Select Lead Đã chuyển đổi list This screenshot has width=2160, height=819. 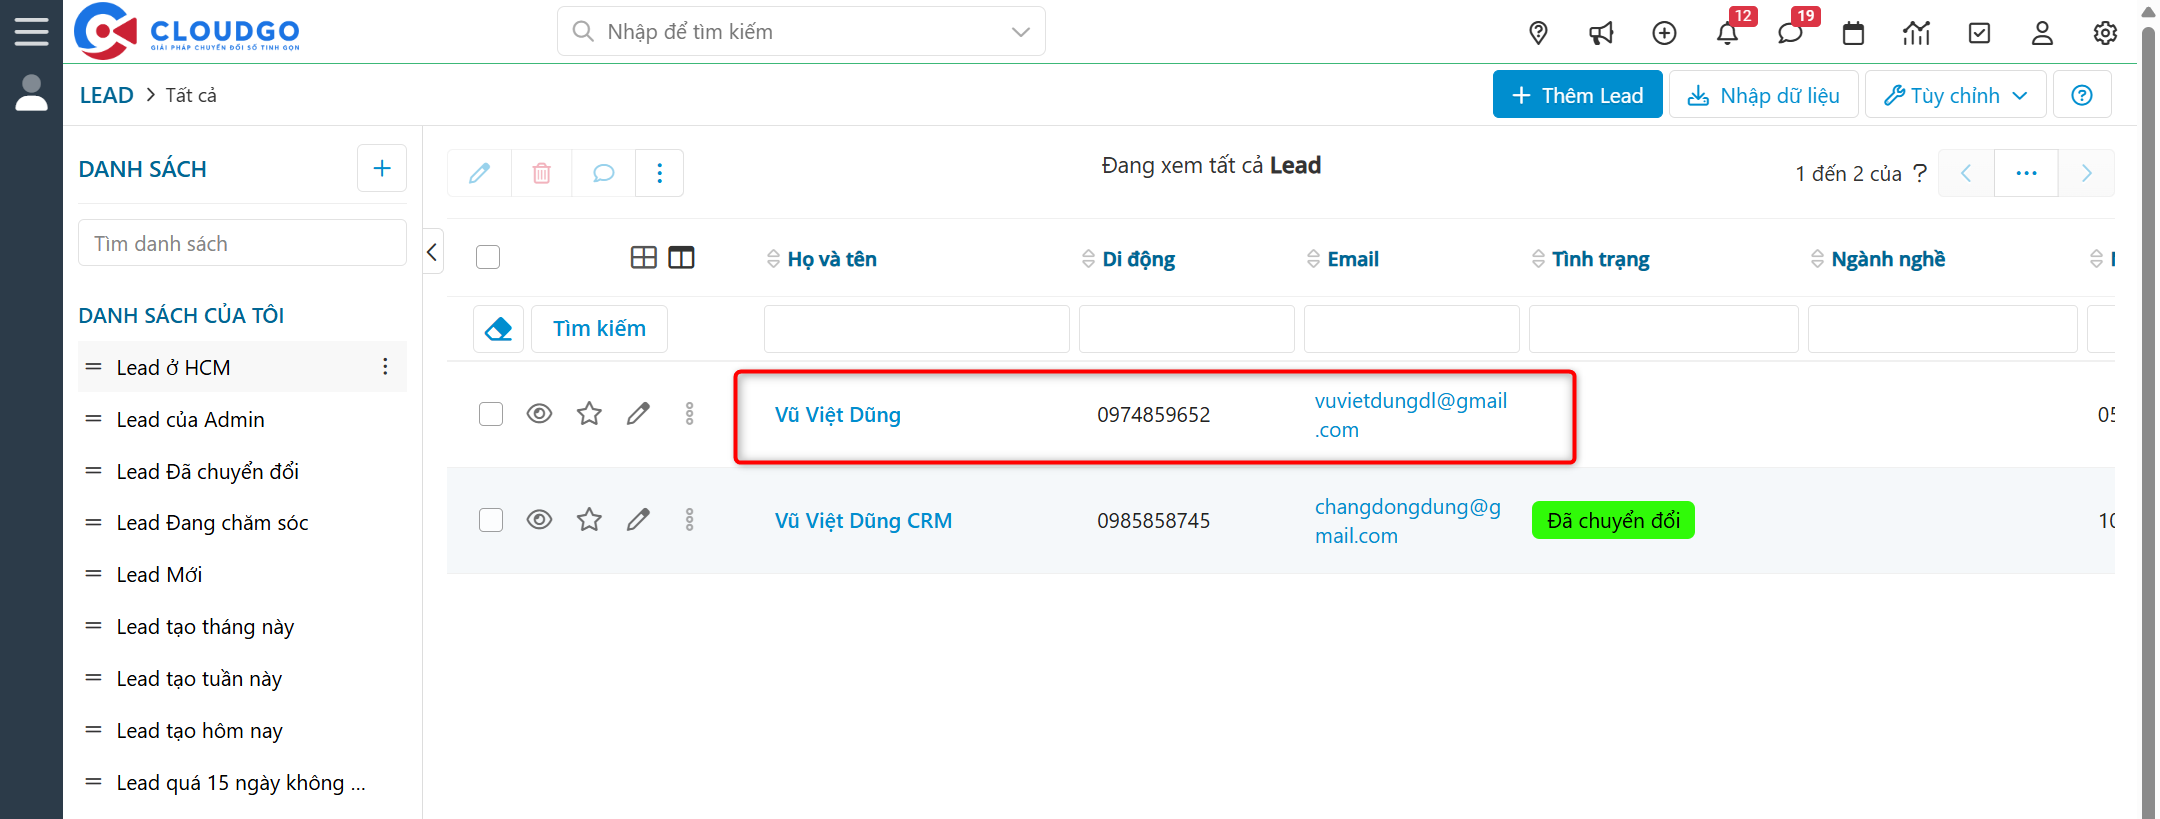pos(207,472)
